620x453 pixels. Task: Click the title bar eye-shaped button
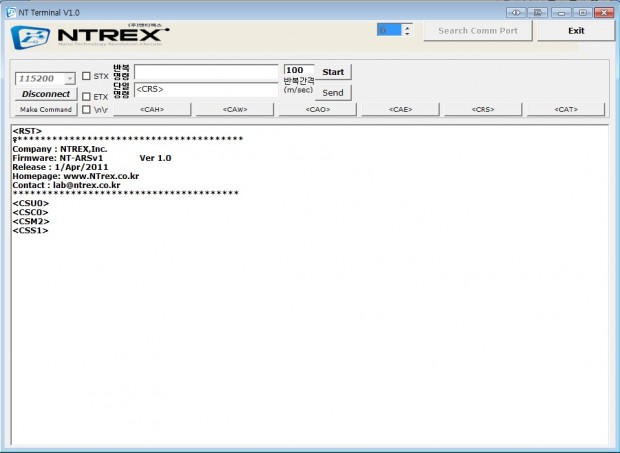[516, 13]
